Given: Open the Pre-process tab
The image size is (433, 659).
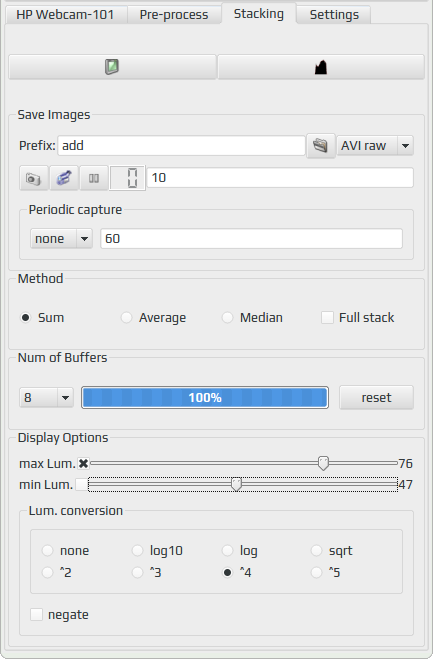Looking at the screenshot, I should point(174,15).
